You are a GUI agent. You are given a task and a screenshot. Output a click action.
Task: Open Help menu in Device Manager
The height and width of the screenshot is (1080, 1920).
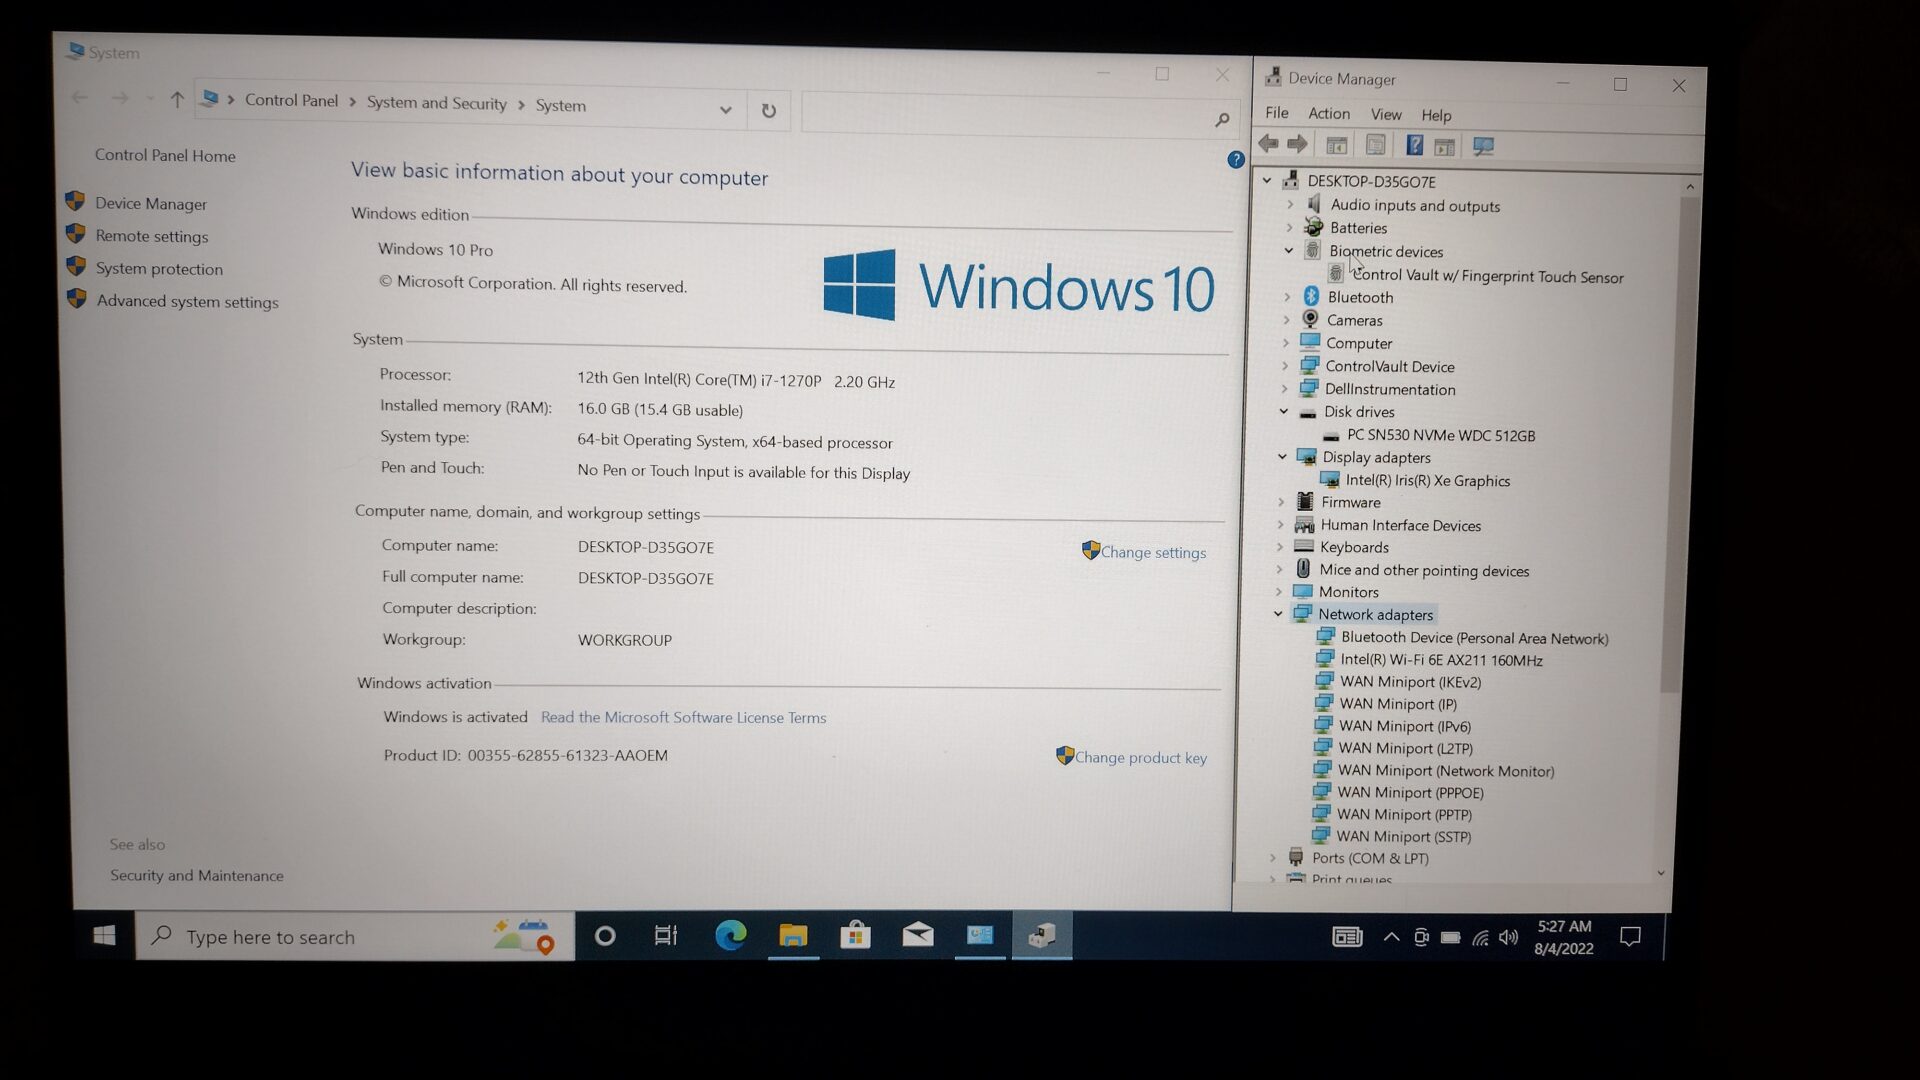pyautogui.click(x=1436, y=115)
